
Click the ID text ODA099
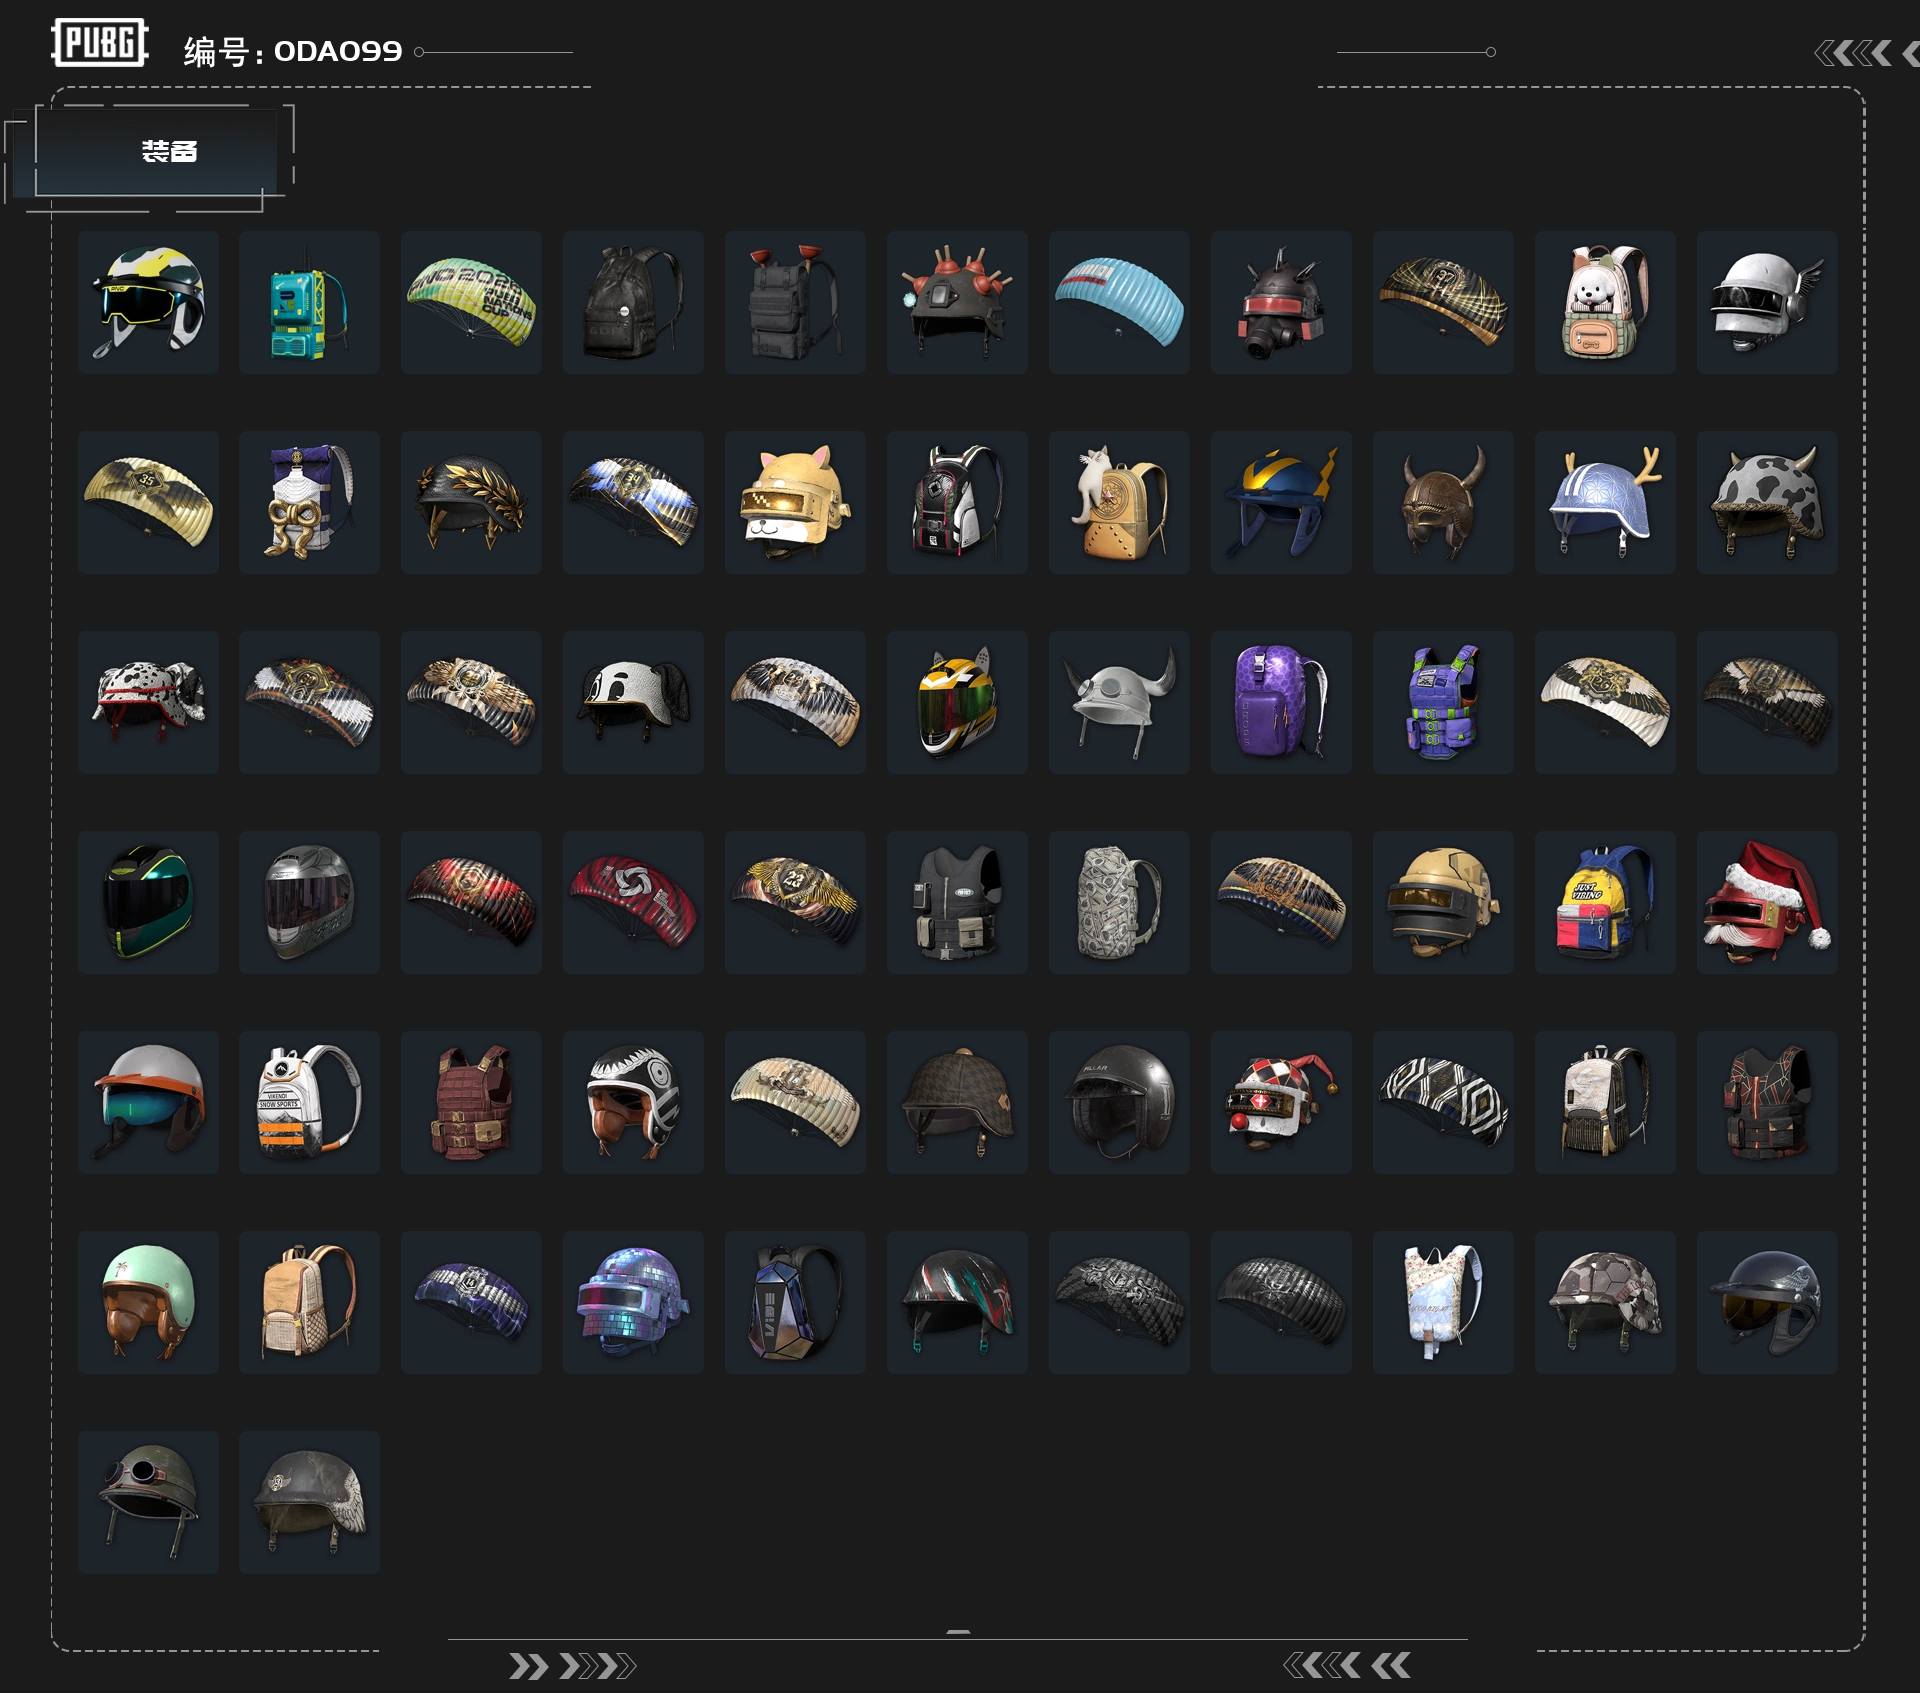pyautogui.click(x=338, y=51)
